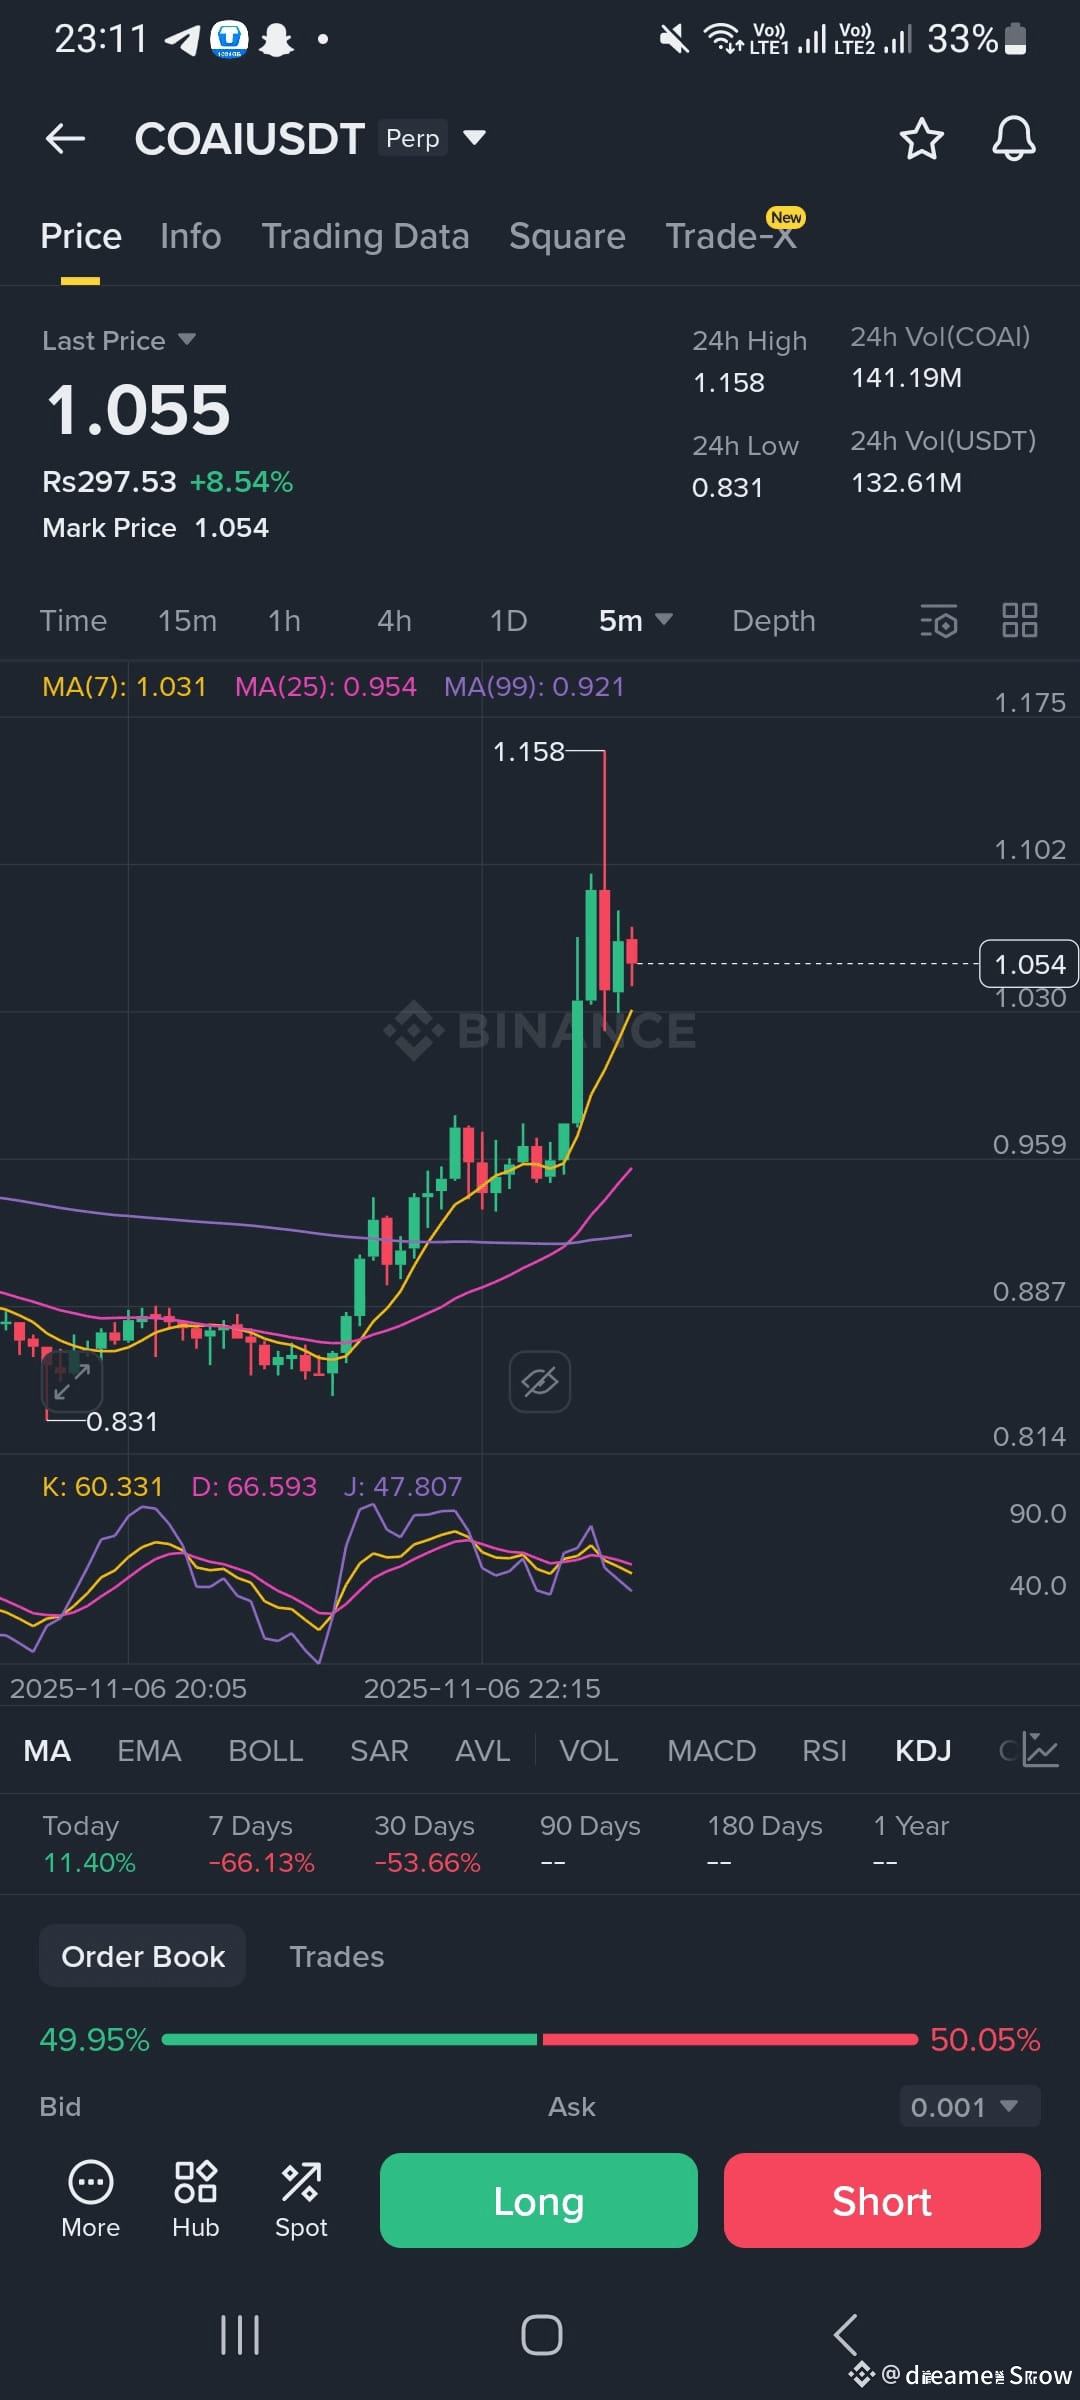Open the Square tab
Viewport: 1080px width, 2400px height.
pos(567,236)
